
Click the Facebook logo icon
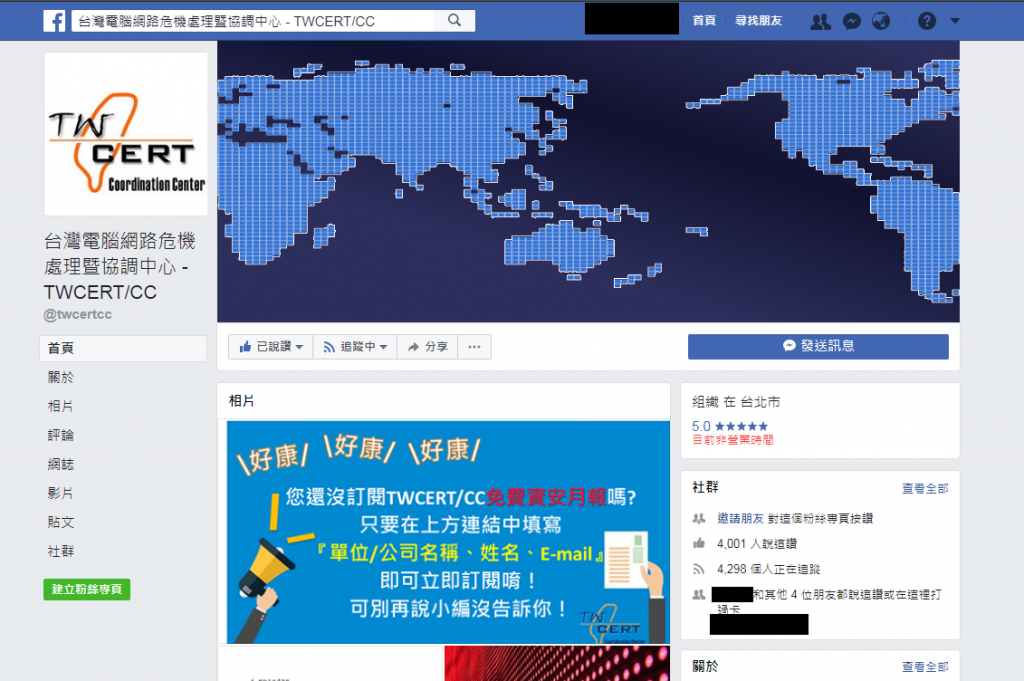pyautogui.click(x=54, y=21)
